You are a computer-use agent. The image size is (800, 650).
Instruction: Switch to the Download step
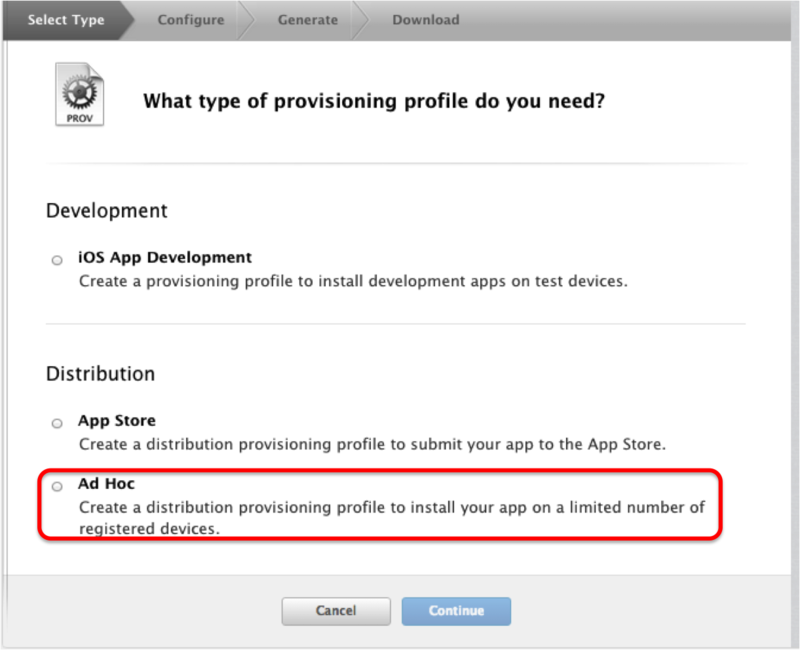[x=425, y=19]
